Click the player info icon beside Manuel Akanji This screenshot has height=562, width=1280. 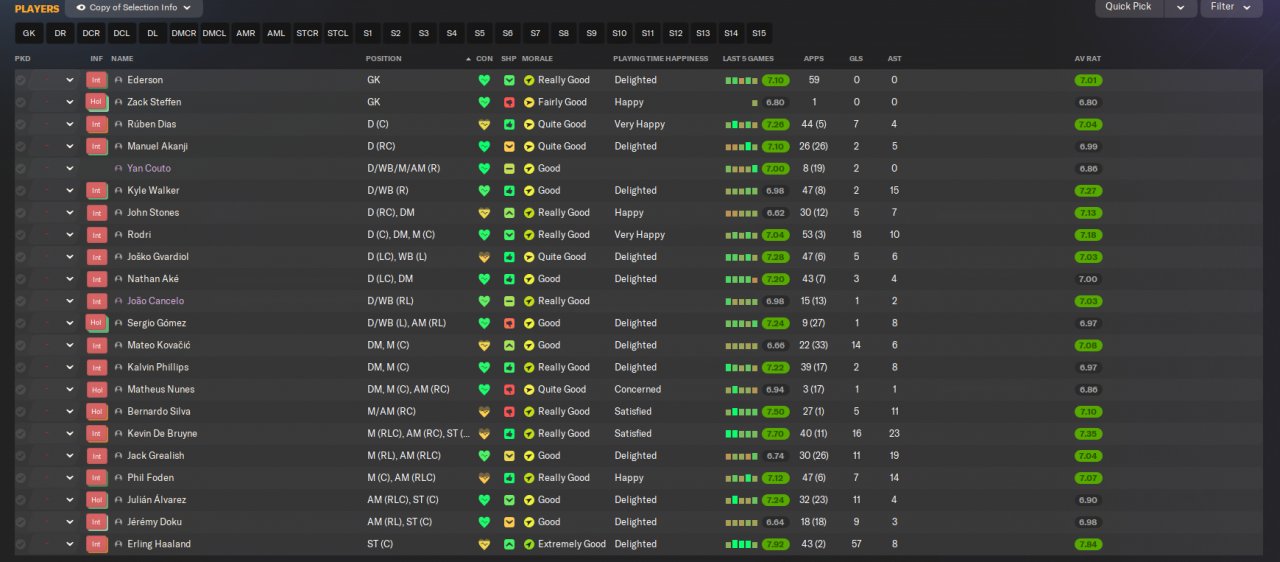[x=118, y=146]
